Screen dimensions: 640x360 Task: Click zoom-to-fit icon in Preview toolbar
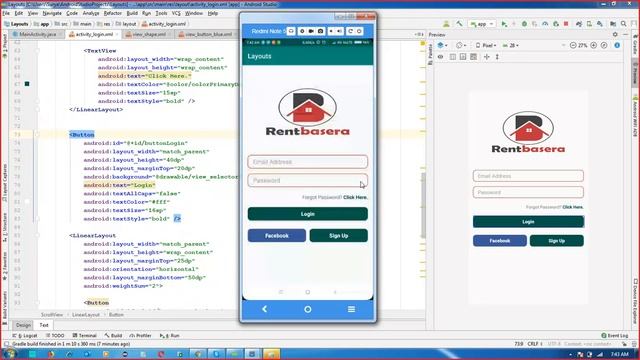pyautogui.click(x=604, y=45)
